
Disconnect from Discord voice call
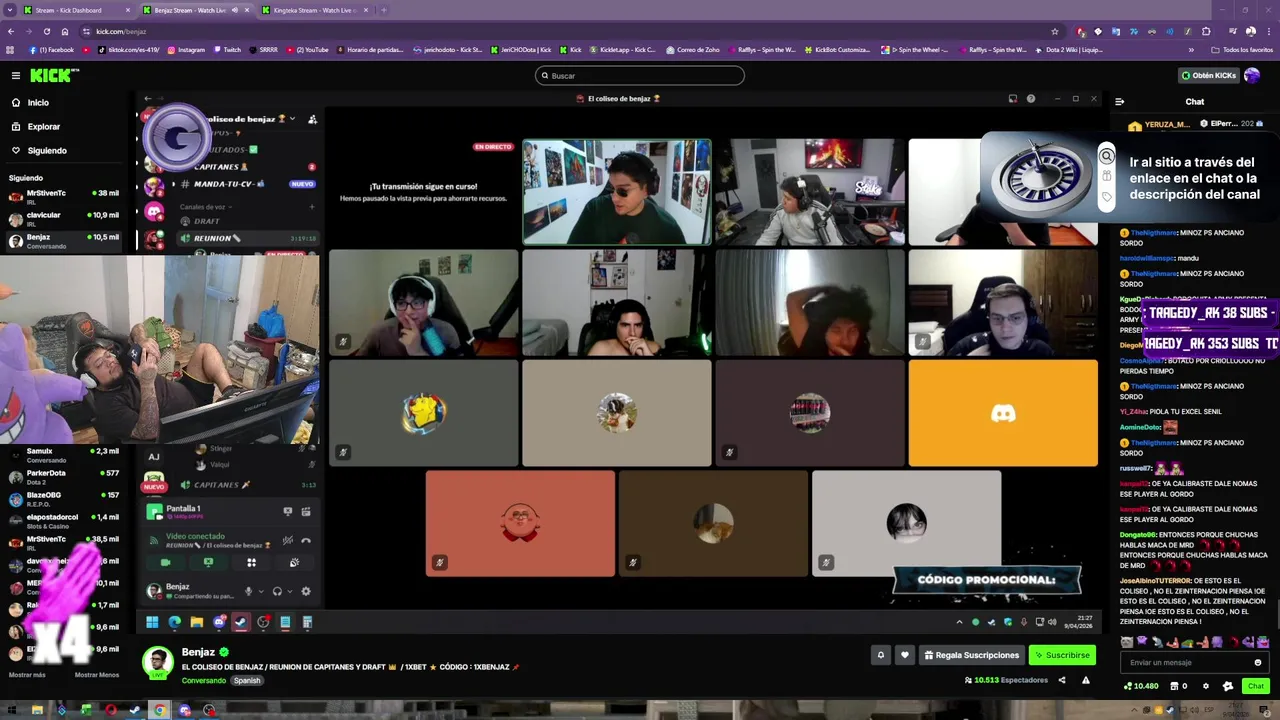[306, 541]
